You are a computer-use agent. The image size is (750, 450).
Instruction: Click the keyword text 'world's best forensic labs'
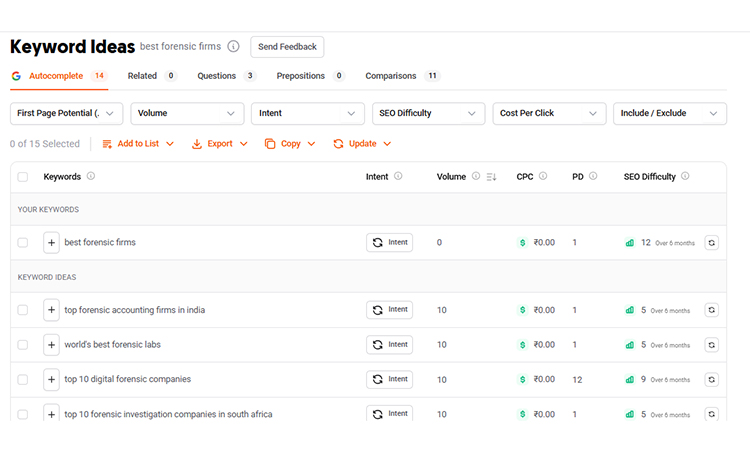112,344
